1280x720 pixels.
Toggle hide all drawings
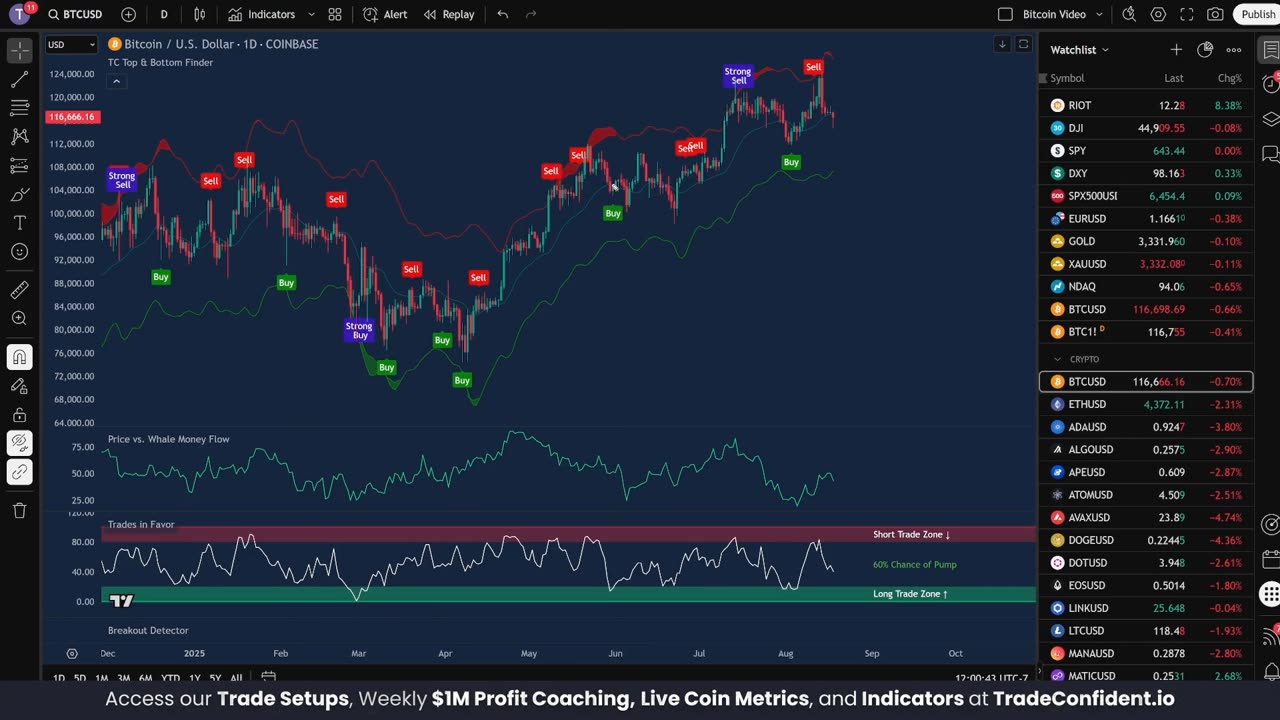[x=19, y=443]
